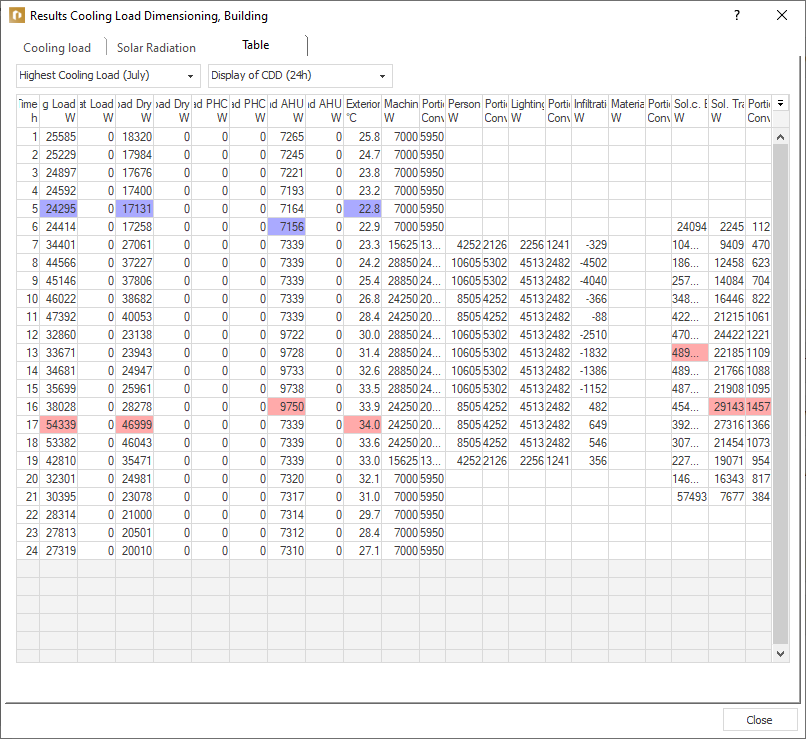806x739 pixels.
Task: Select the highlighted cell 9750
Action: (286, 407)
